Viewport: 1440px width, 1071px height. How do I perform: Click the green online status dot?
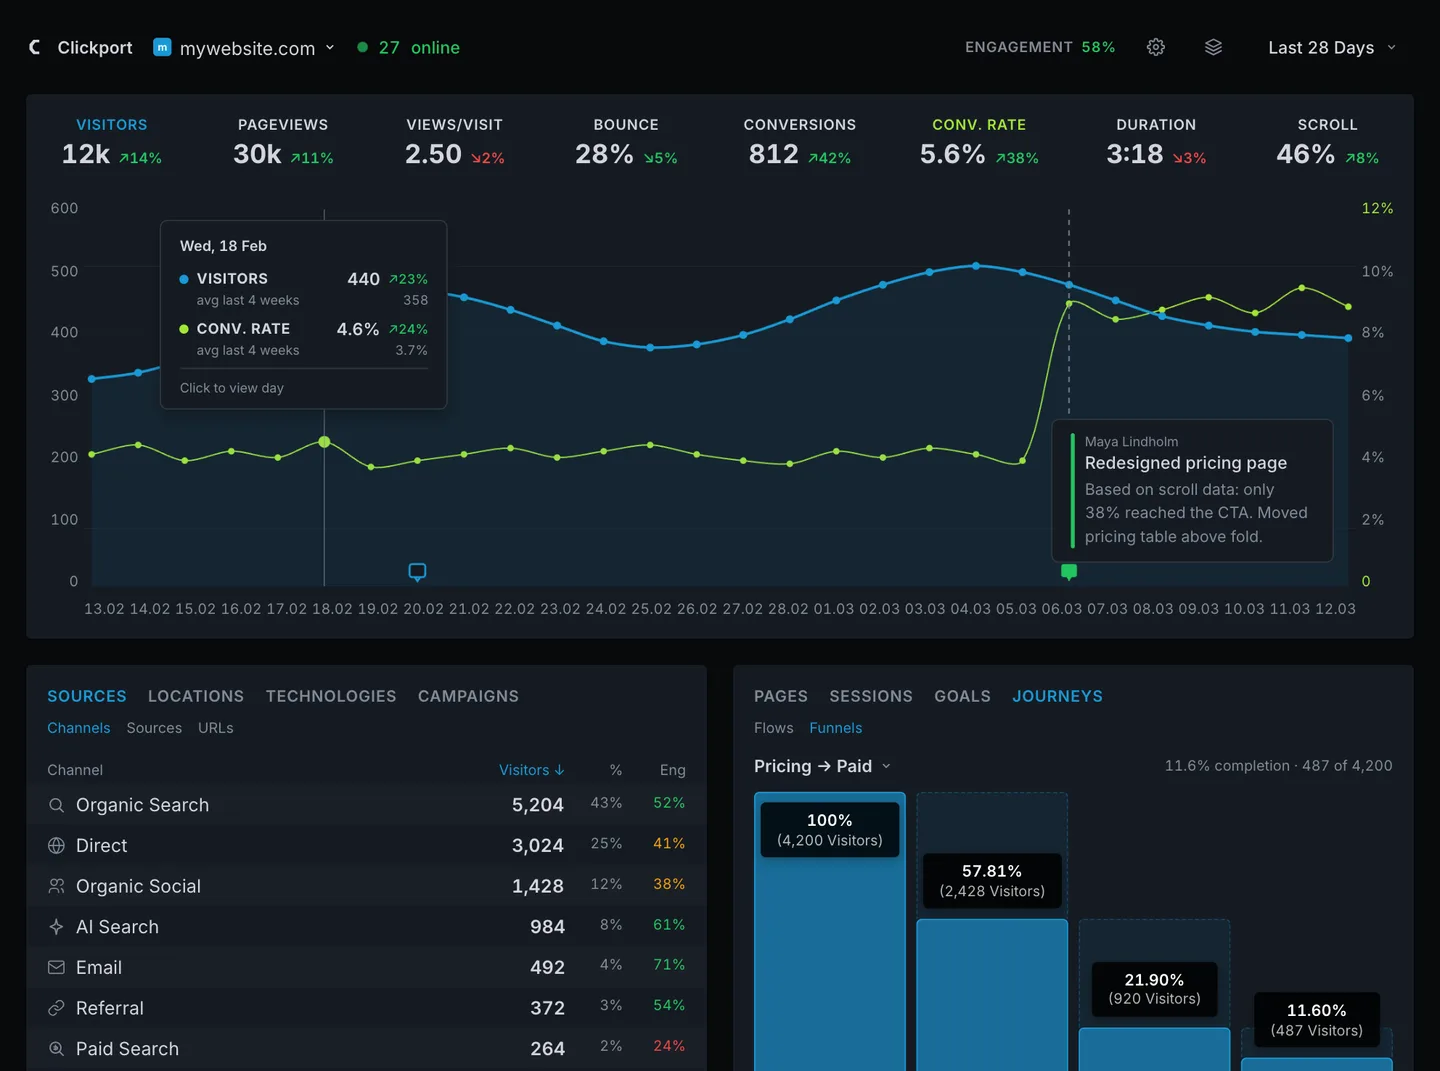pos(363,47)
